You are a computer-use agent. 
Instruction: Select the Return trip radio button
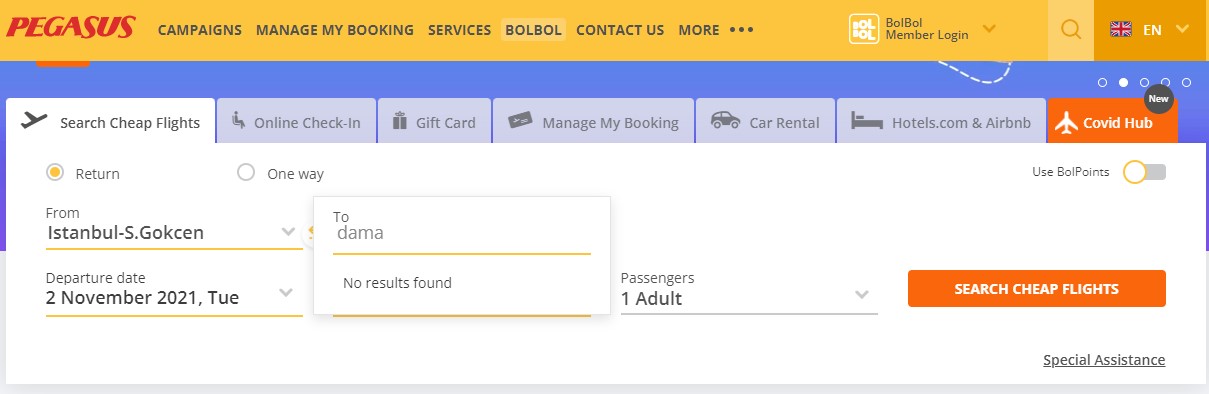[x=55, y=172]
